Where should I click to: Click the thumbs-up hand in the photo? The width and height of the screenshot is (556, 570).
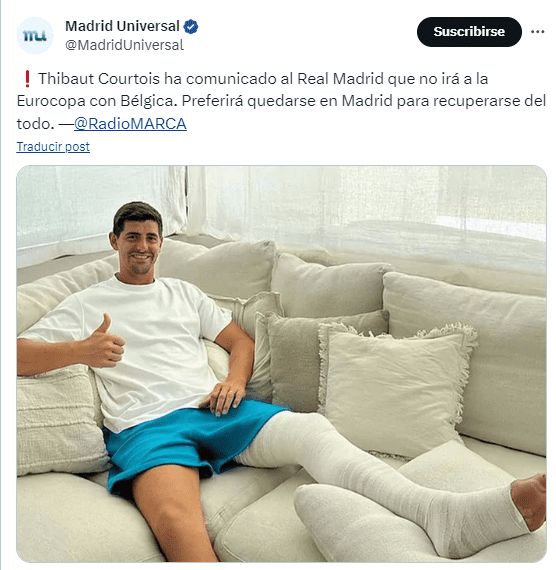click(x=103, y=342)
